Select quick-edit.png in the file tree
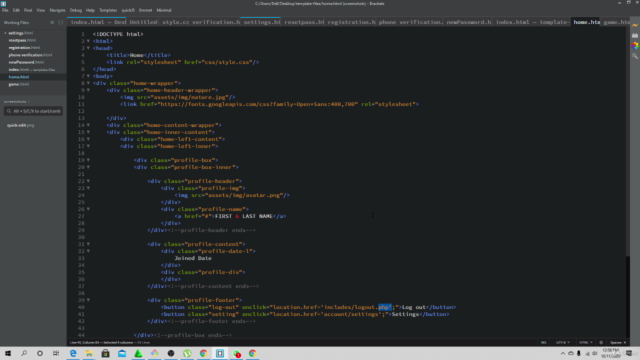 click(x=20, y=125)
